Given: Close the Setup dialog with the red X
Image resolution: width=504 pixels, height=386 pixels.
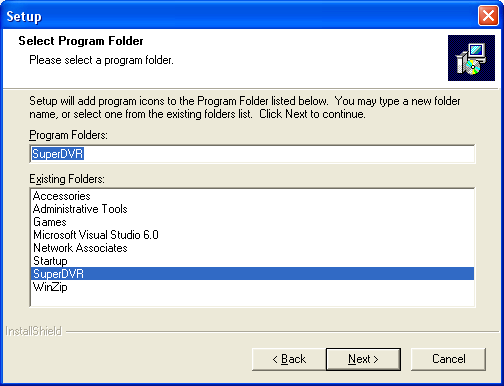Looking at the screenshot, I should 488,16.
